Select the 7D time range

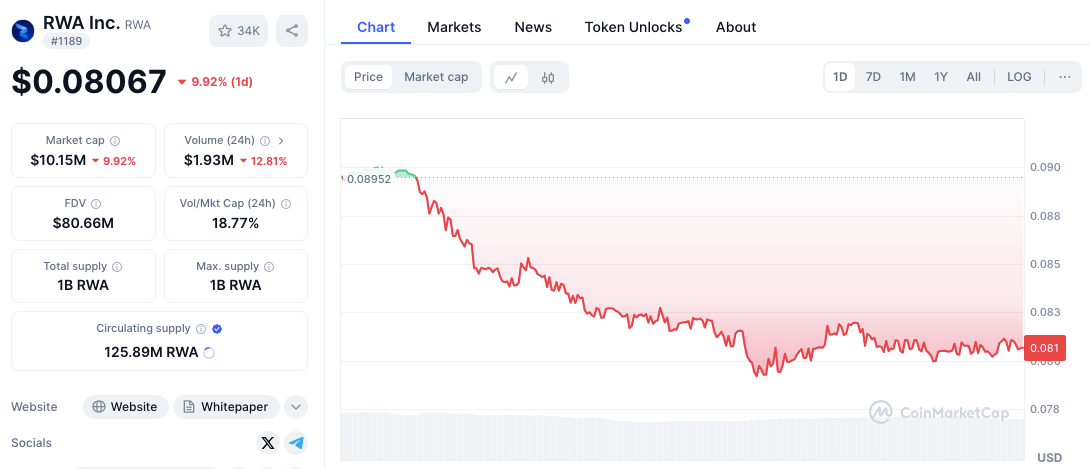tap(873, 77)
